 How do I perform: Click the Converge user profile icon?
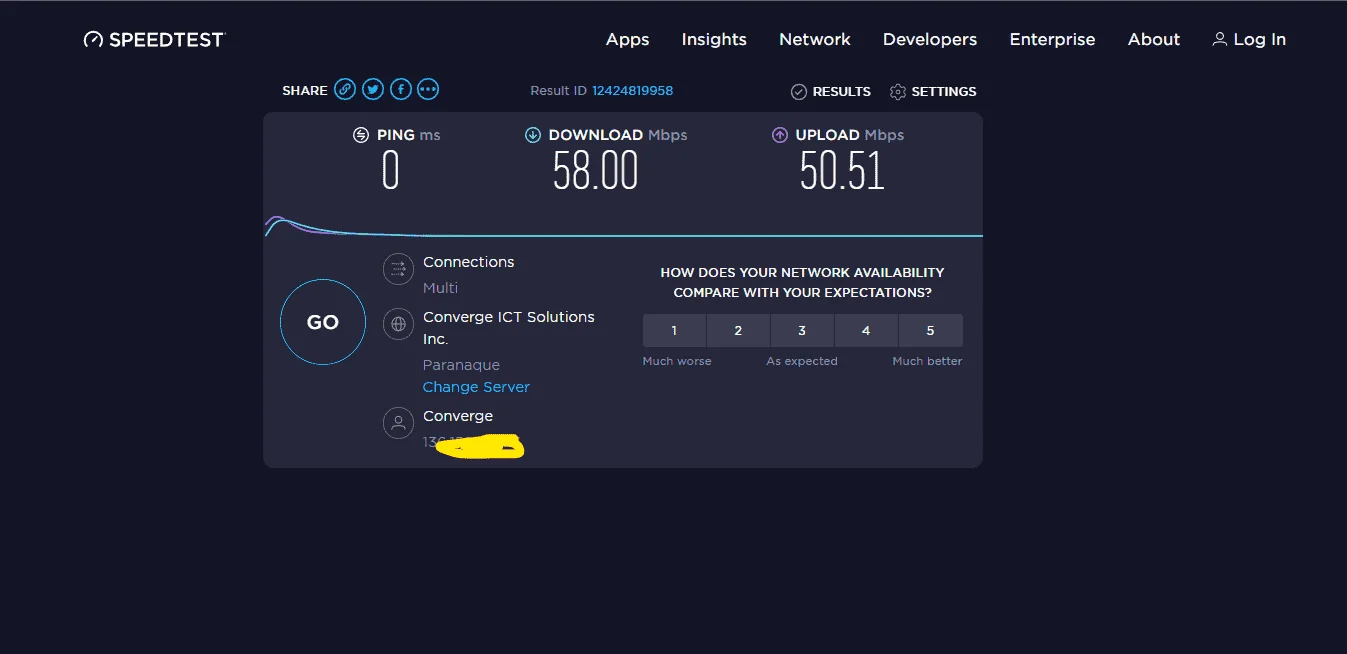pos(398,423)
